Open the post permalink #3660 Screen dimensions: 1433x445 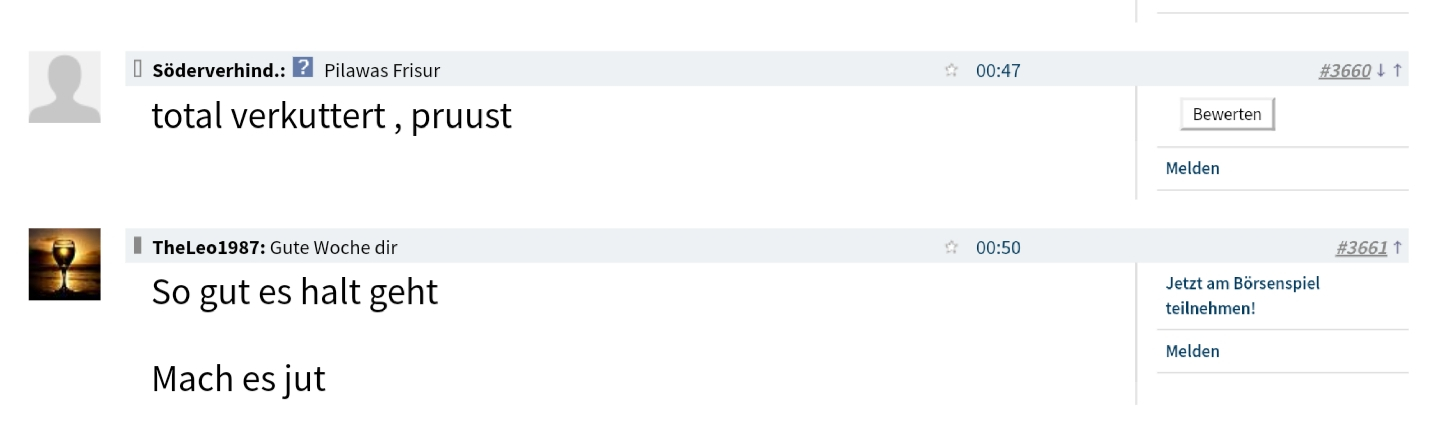1345,70
